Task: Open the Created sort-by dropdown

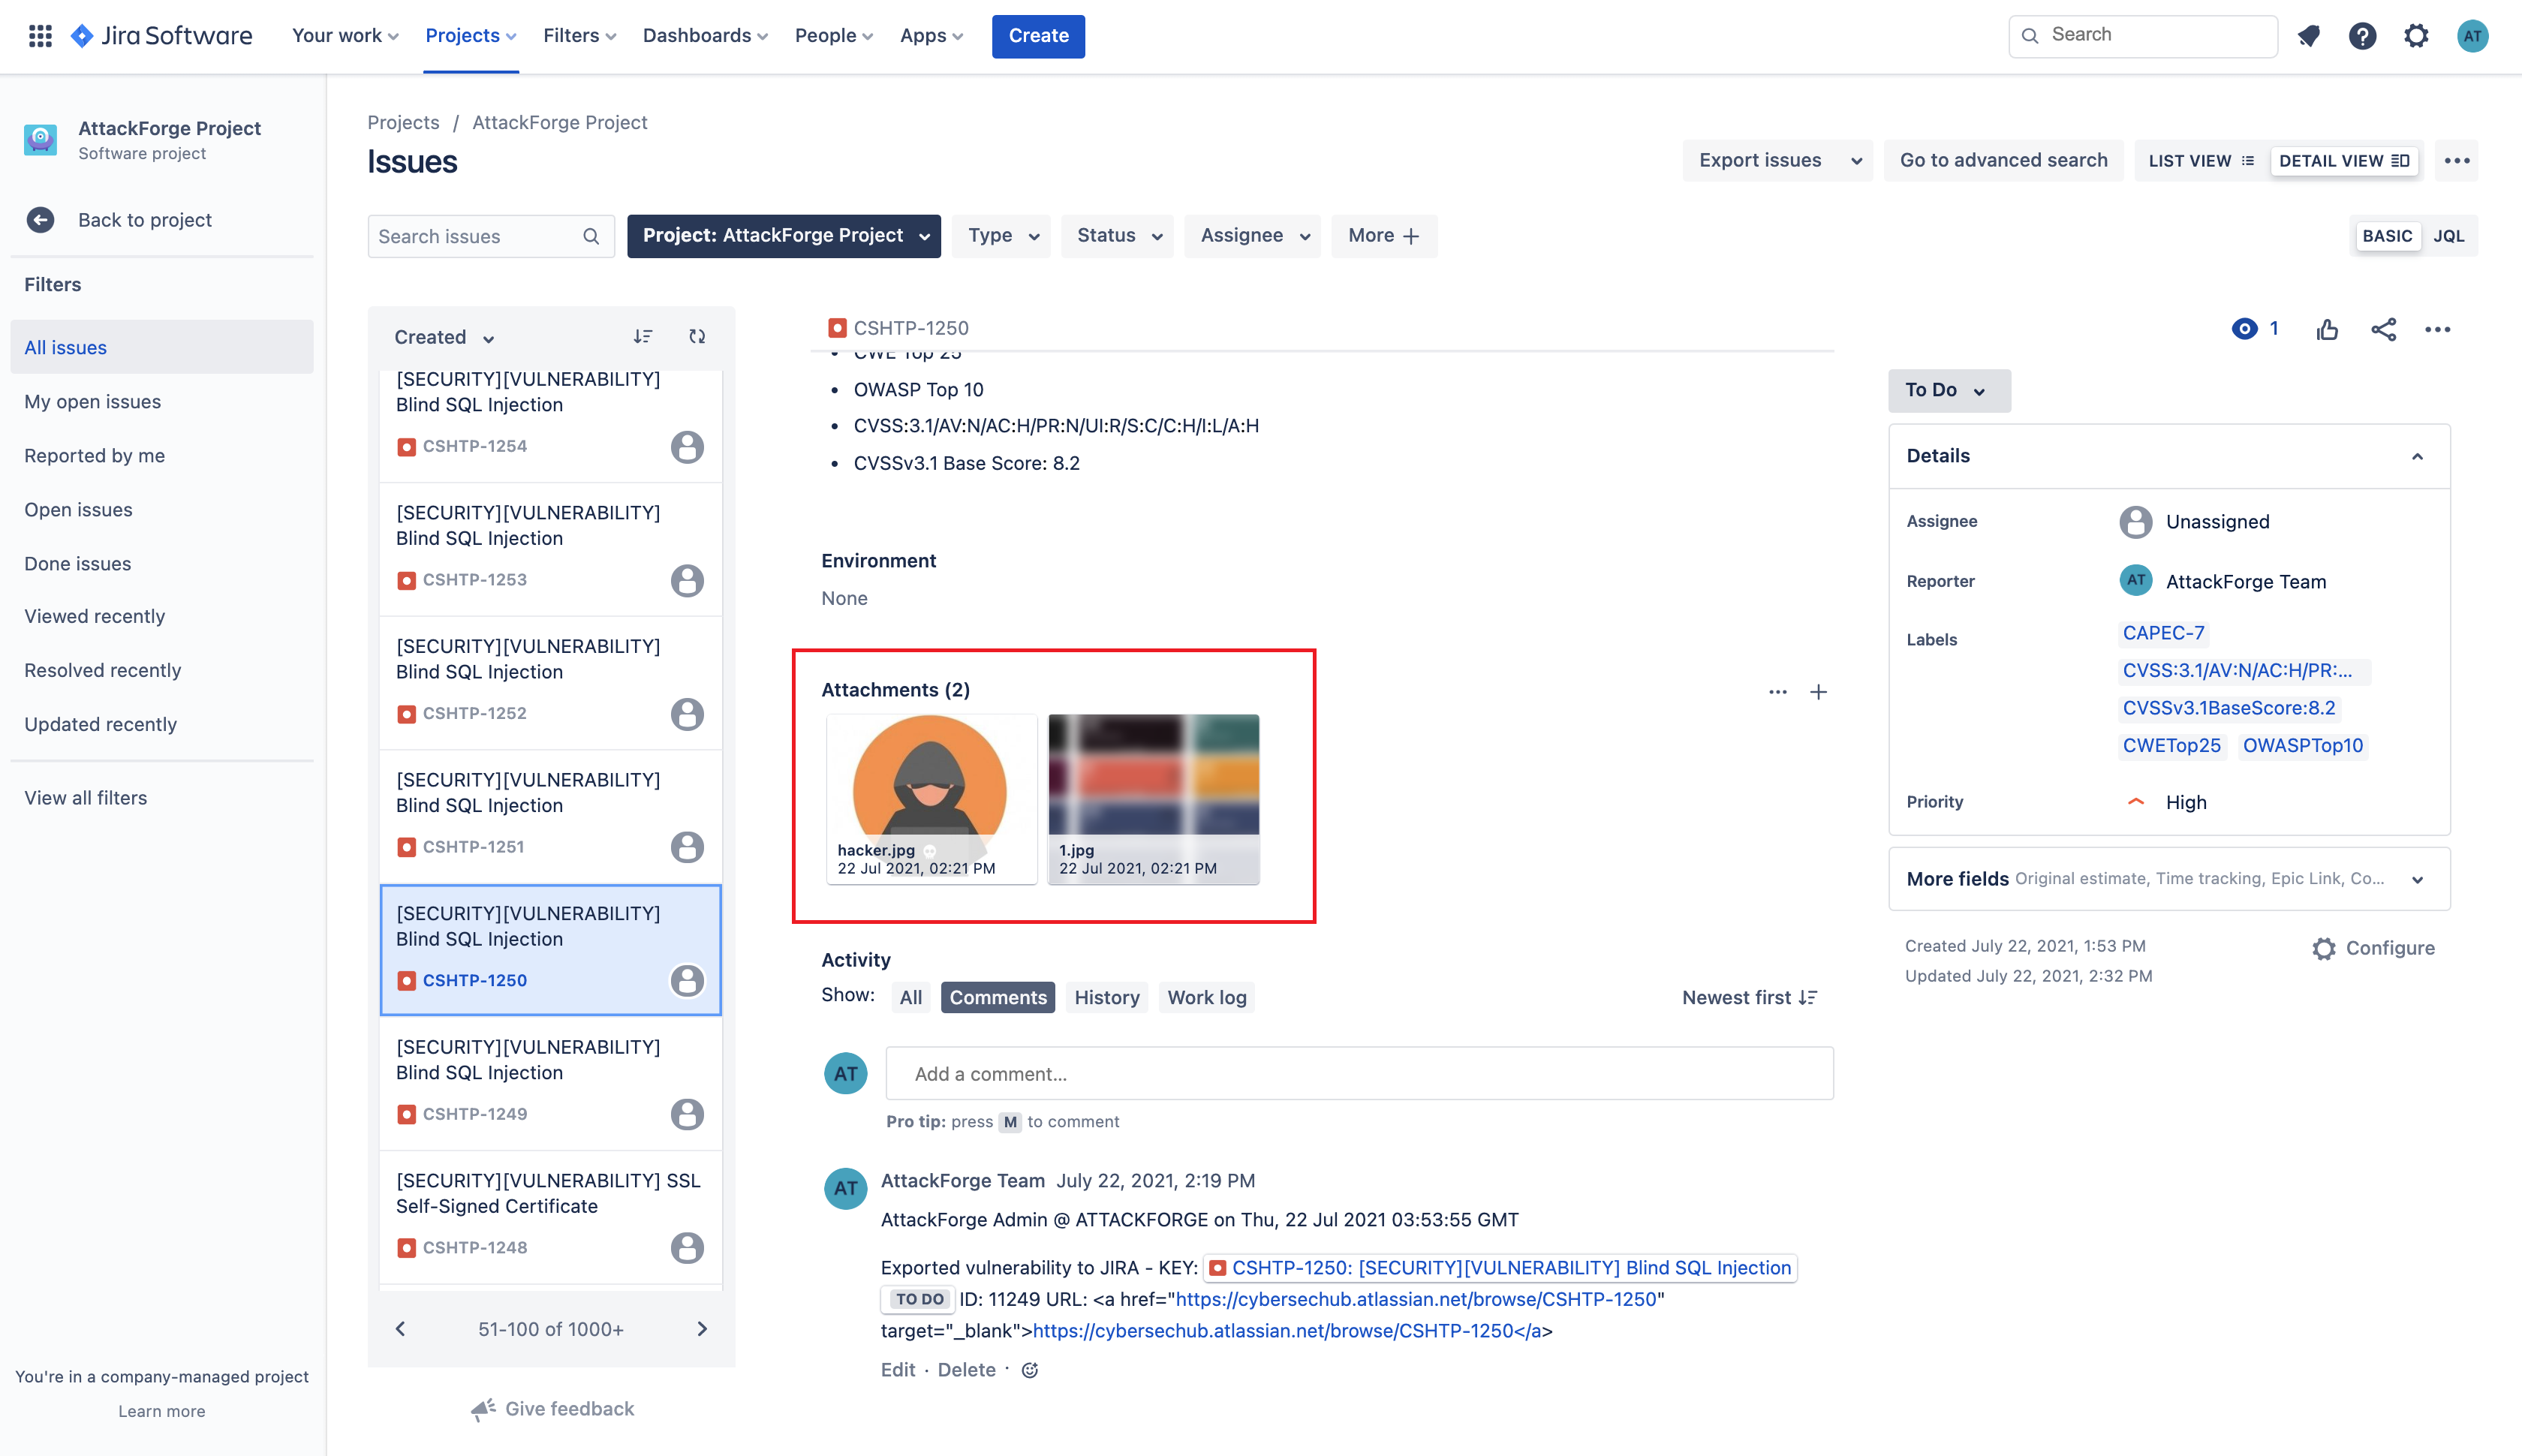Action: coord(444,337)
